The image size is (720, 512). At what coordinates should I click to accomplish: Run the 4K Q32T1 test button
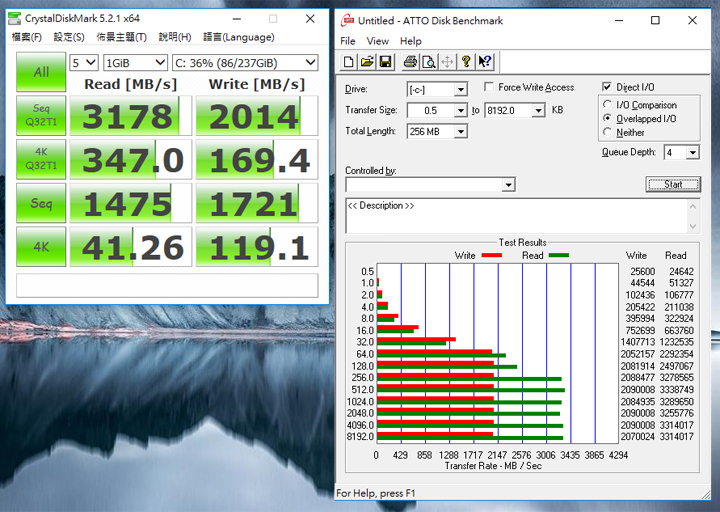point(41,159)
